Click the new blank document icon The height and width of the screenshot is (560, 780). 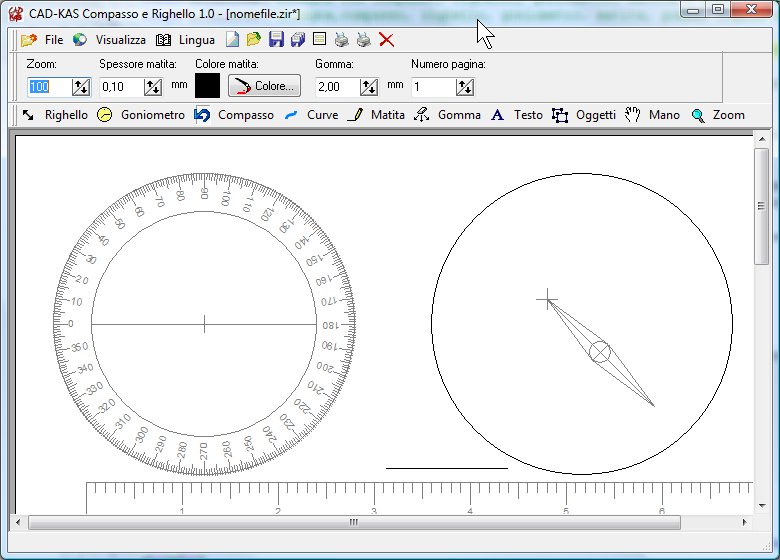coord(232,40)
